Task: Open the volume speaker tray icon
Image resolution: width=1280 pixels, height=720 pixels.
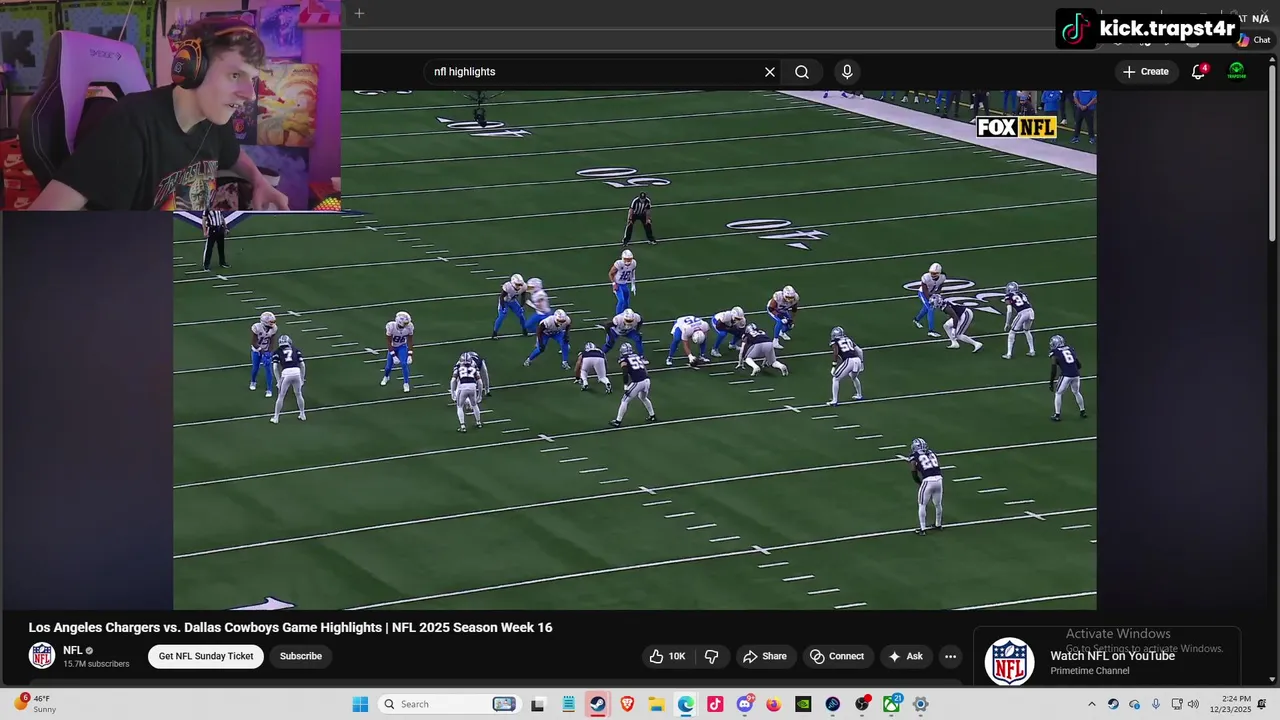Action: click(x=1193, y=704)
